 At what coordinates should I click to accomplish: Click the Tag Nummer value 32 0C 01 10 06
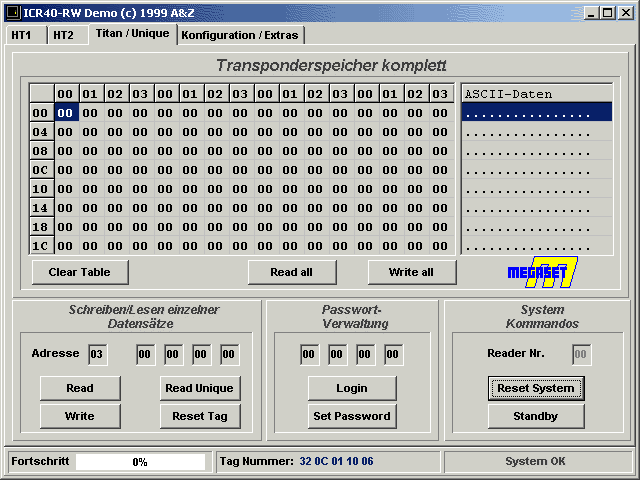pyautogui.click(x=336, y=462)
